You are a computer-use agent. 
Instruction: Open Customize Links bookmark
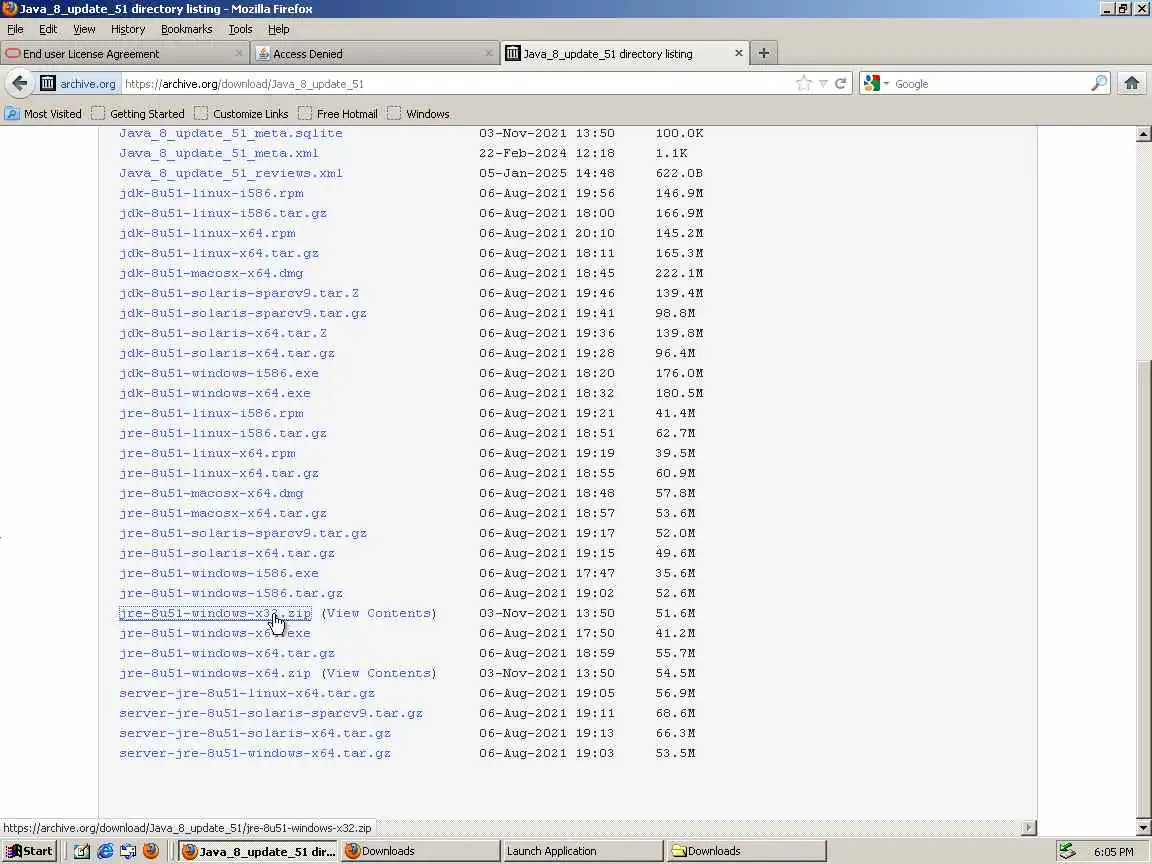[x=242, y=114]
